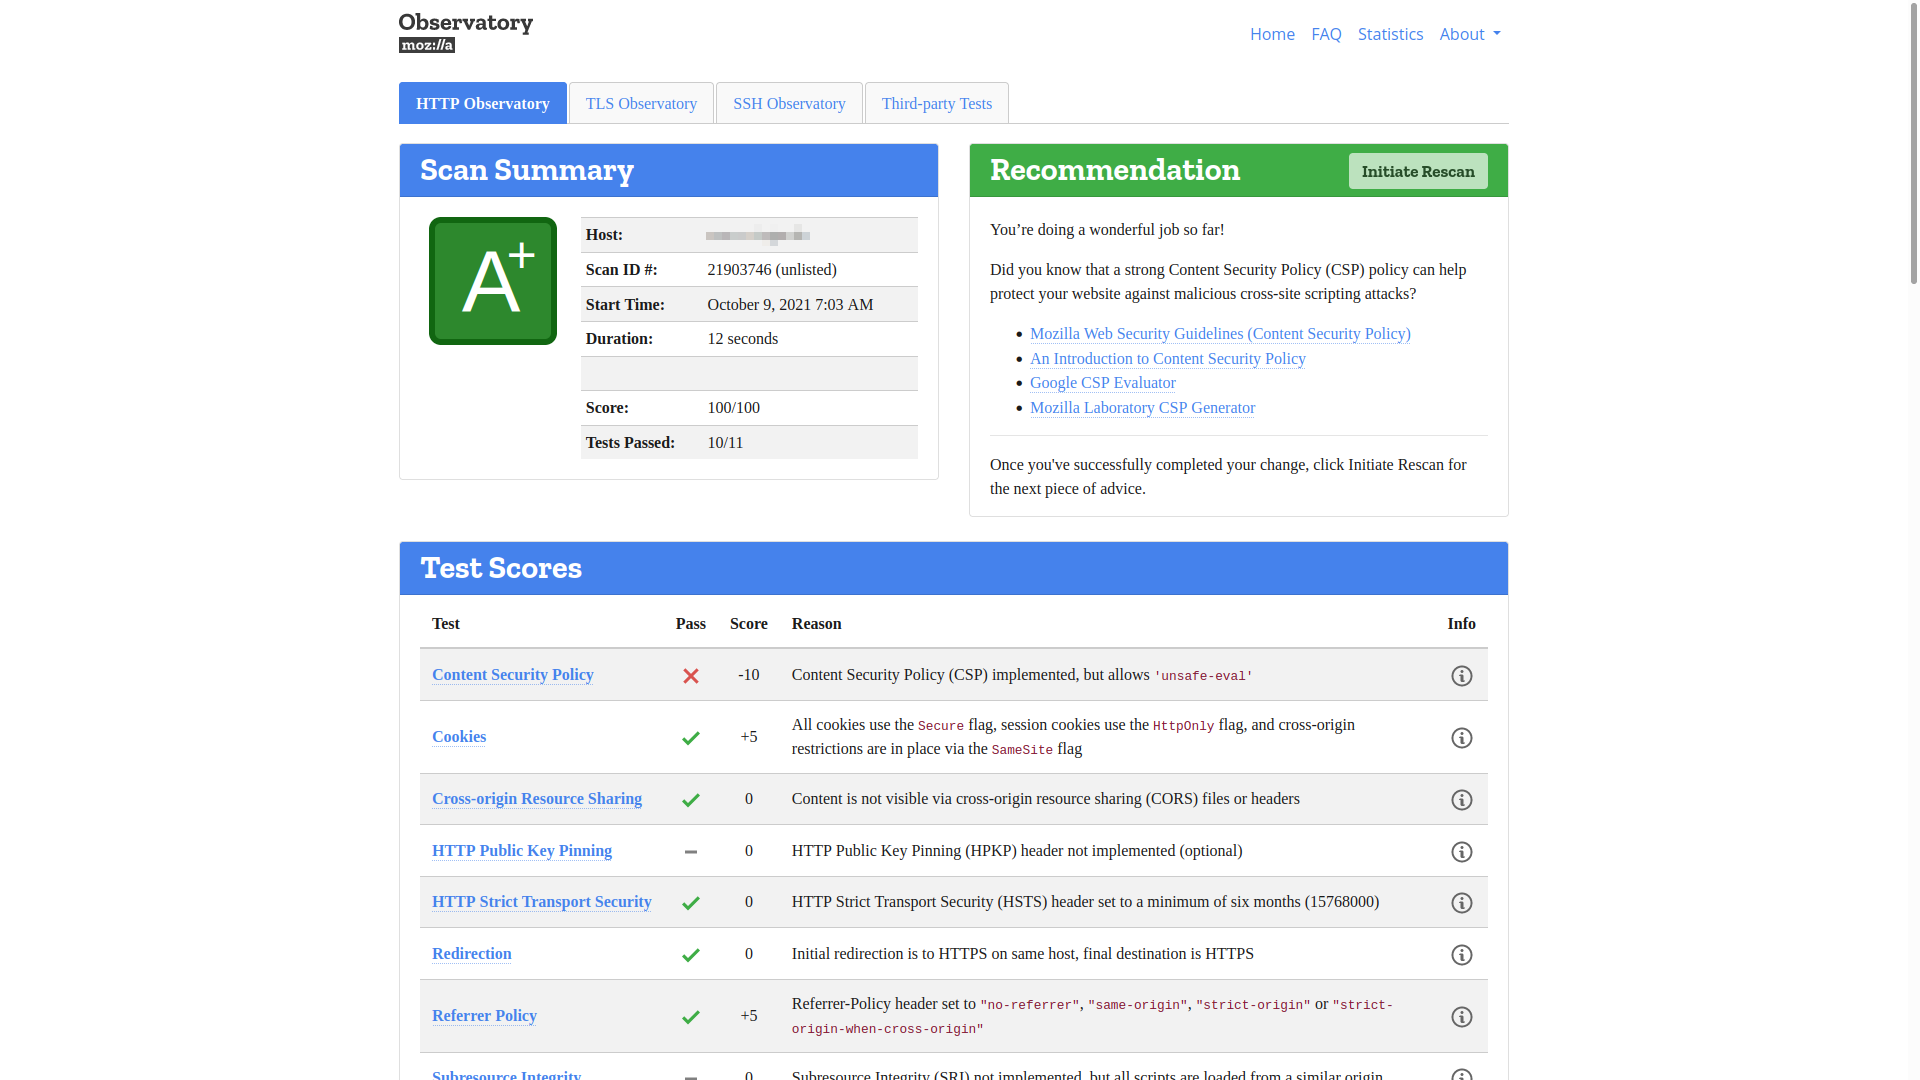Image resolution: width=1920 pixels, height=1080 pixels.
Task: Open the Statistics navigation link
Action: [1390, 34]
